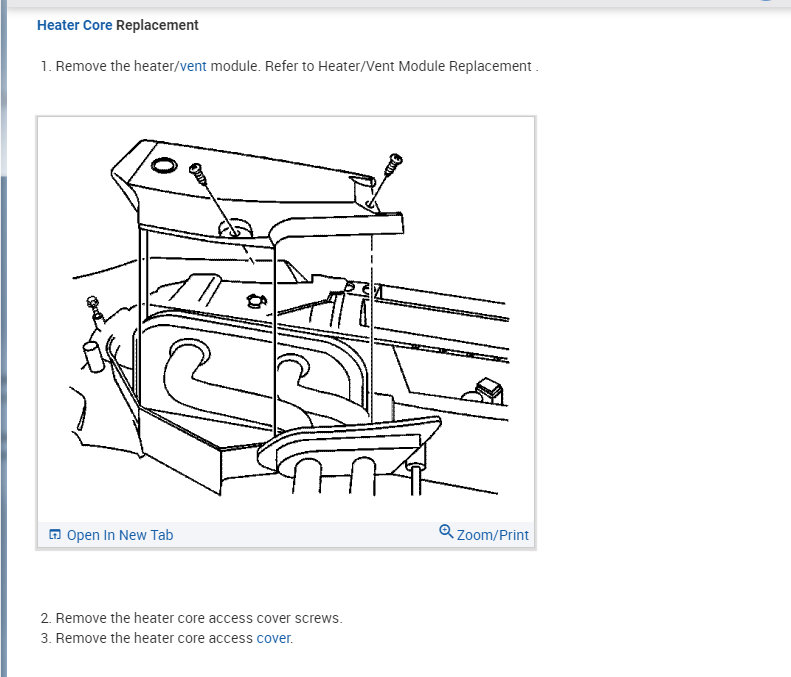Open the heater core diagram image
The height and width of the screenshot is (677, 791).
286,319
